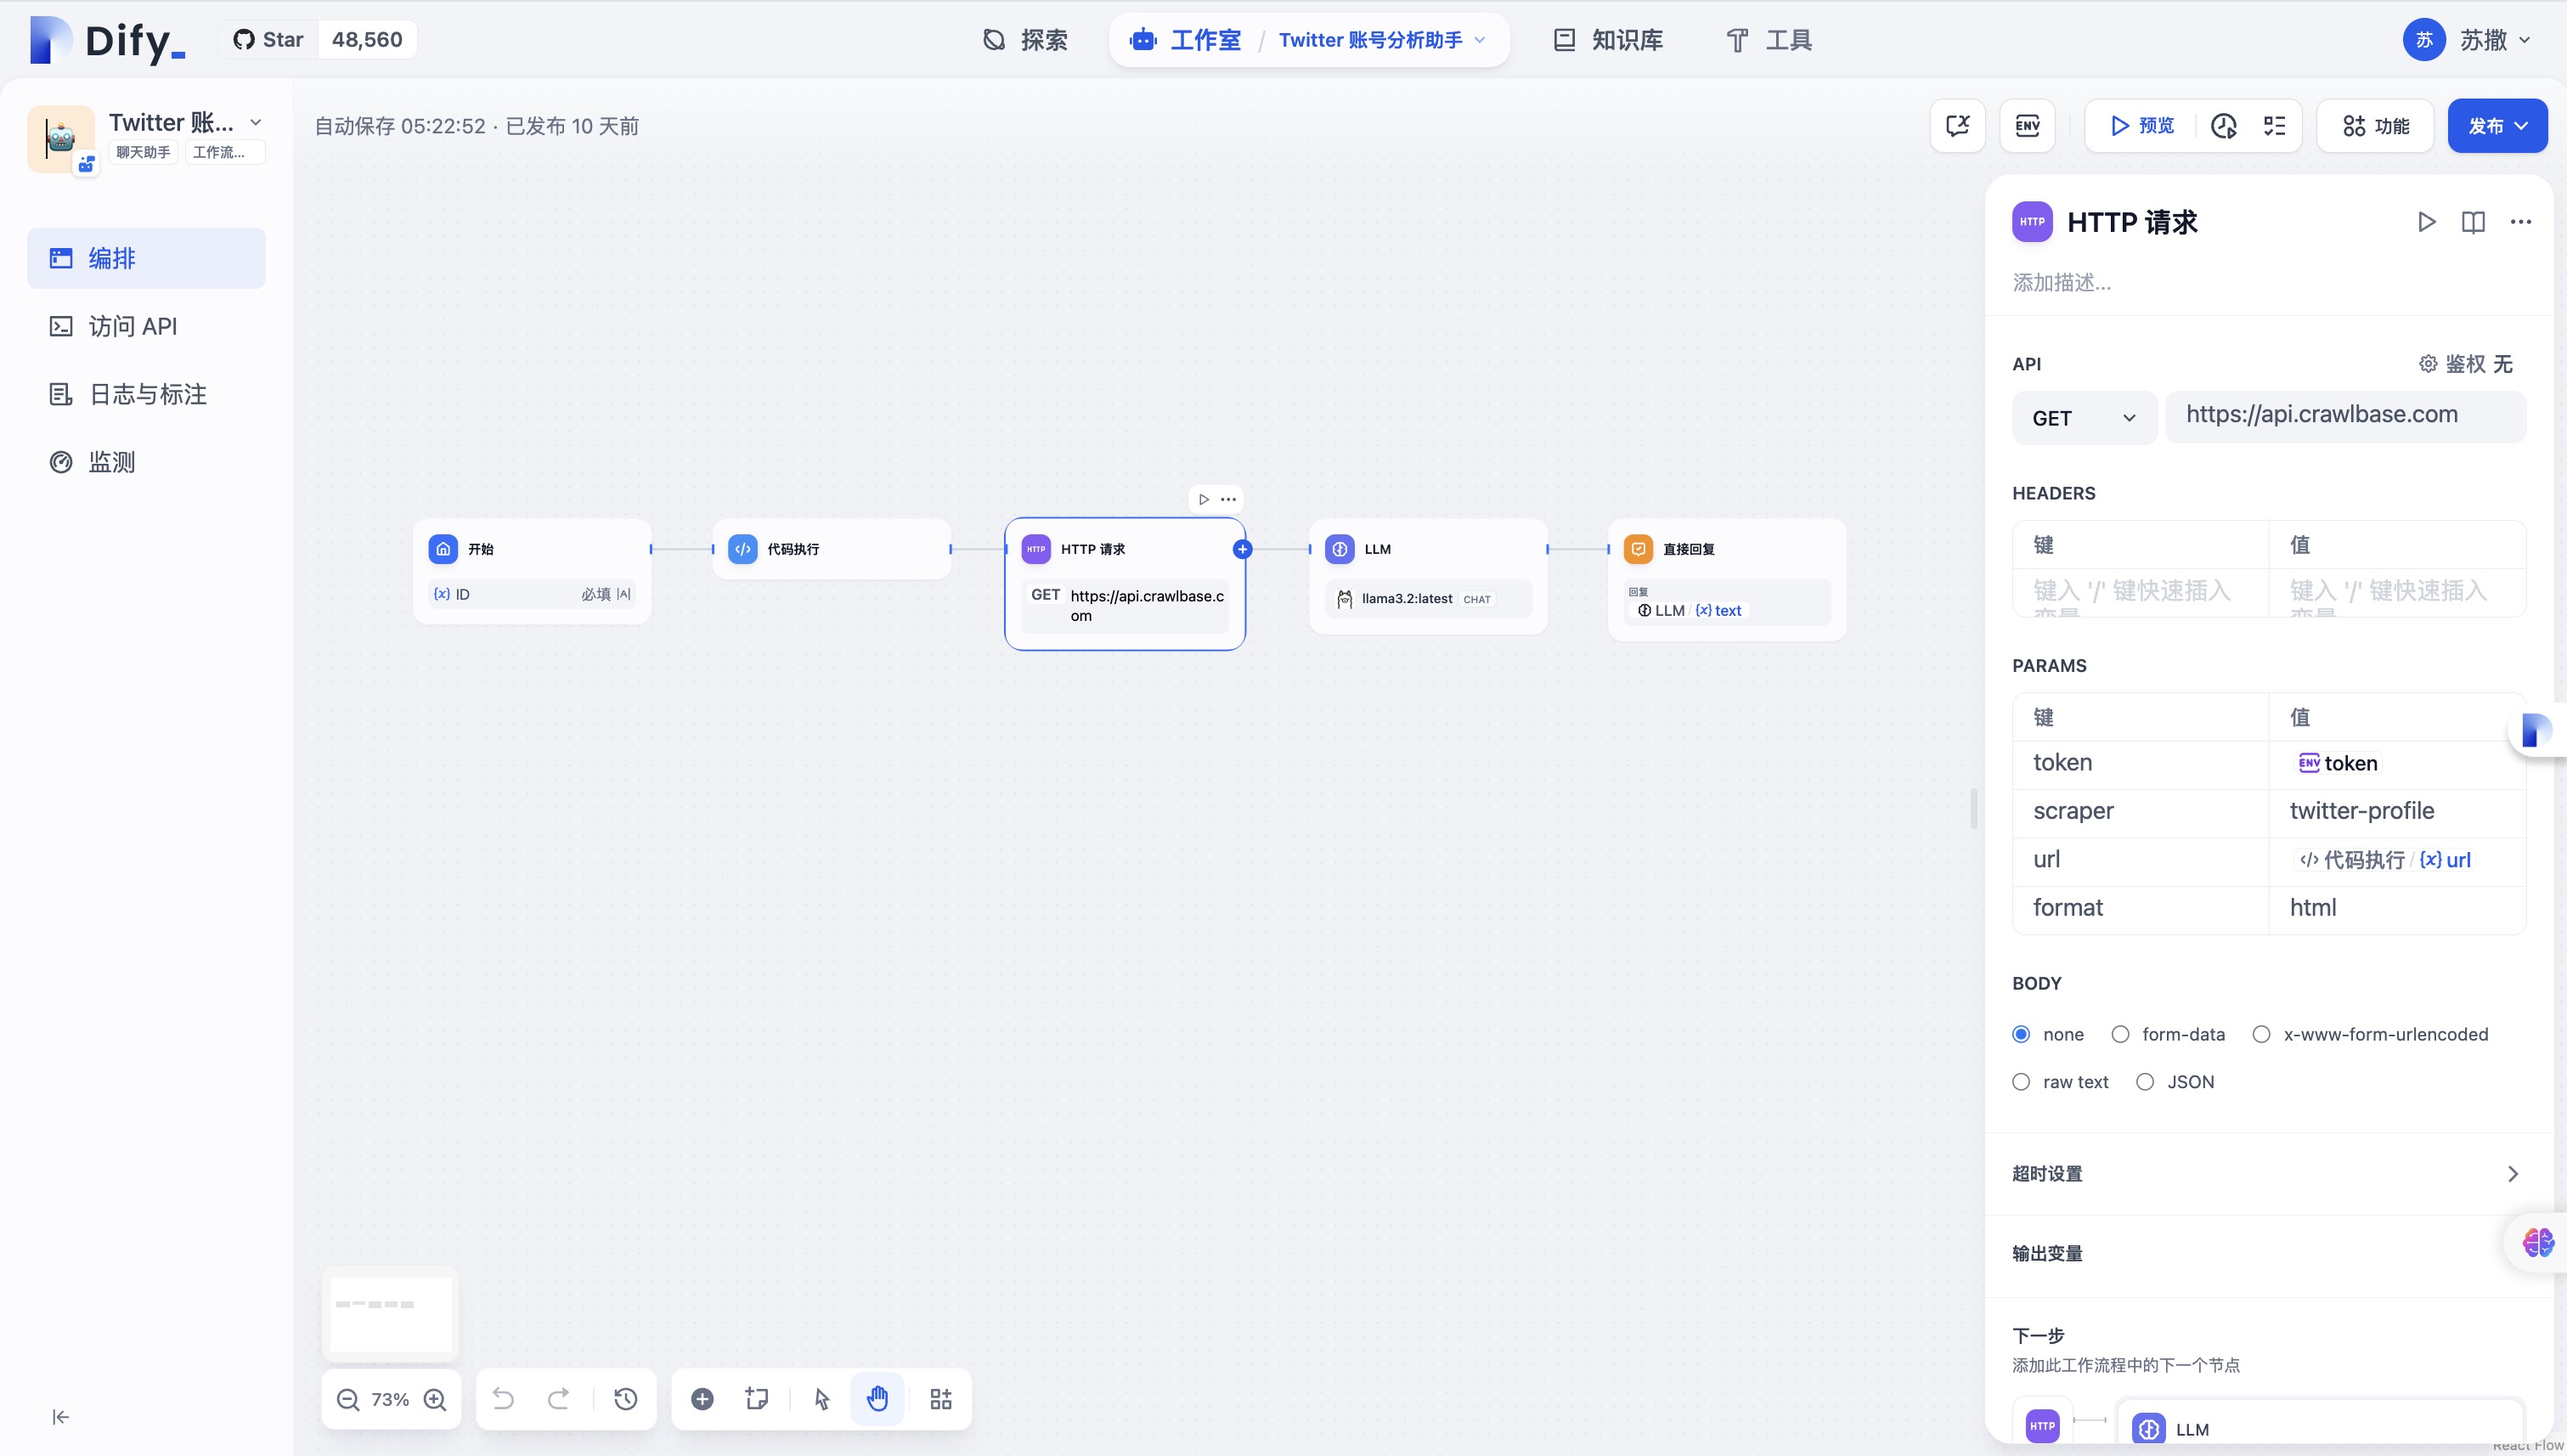The image size is (2567, 1456).
Task: Open the 发布 publish dropdown
Action: (2497, 126)
